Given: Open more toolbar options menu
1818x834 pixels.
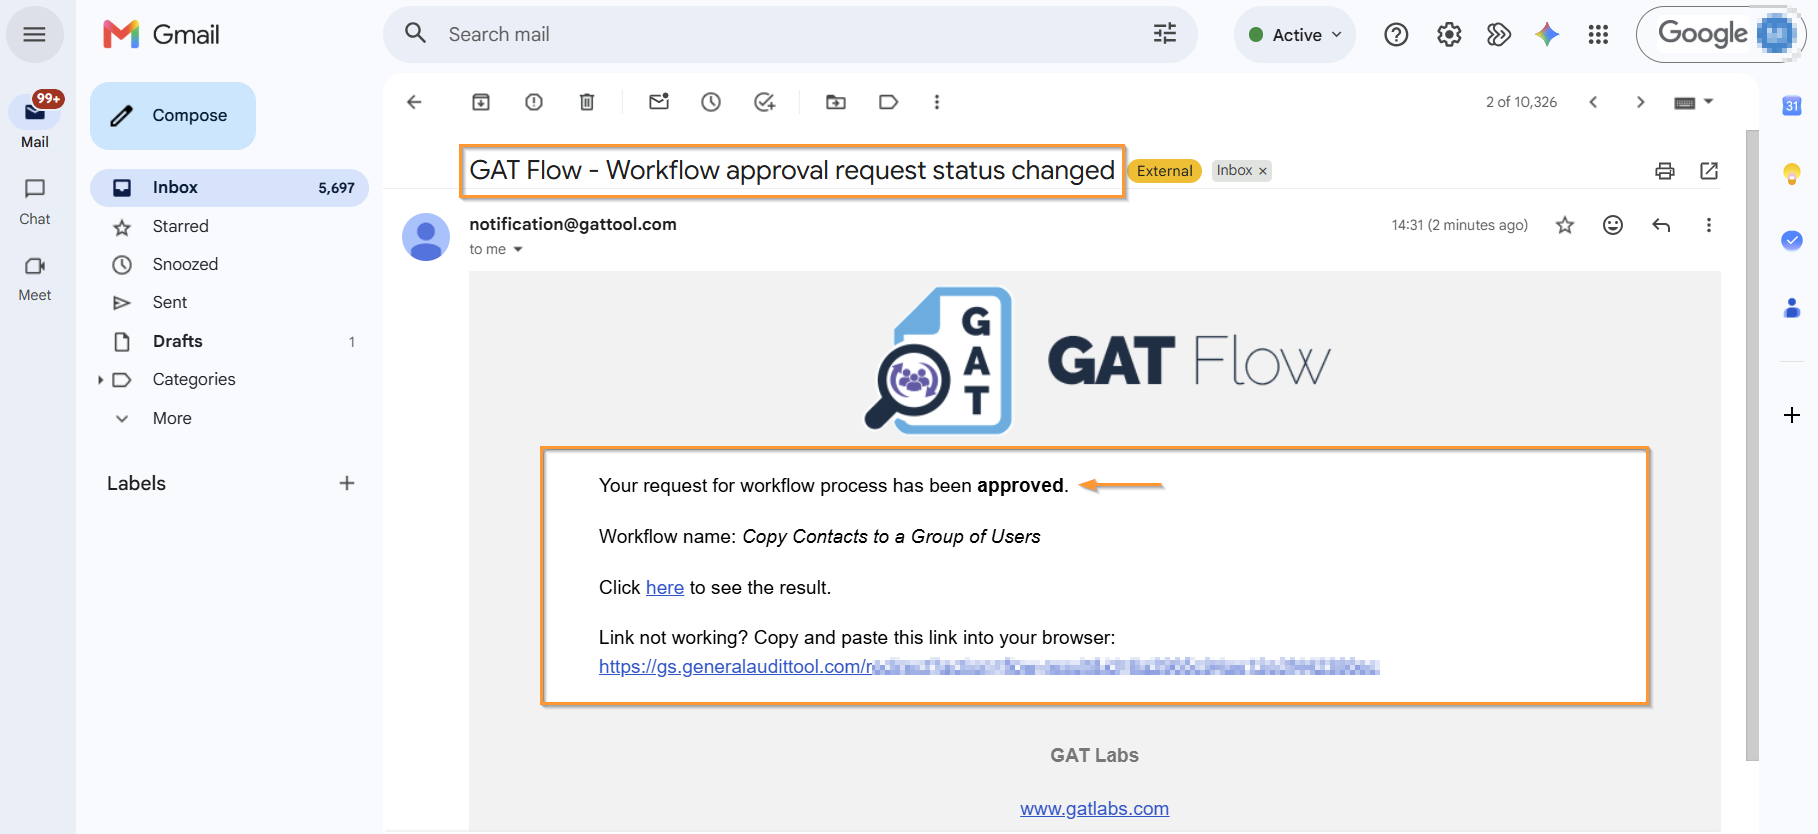Looking at the screenshot, I should coord(937,102).
